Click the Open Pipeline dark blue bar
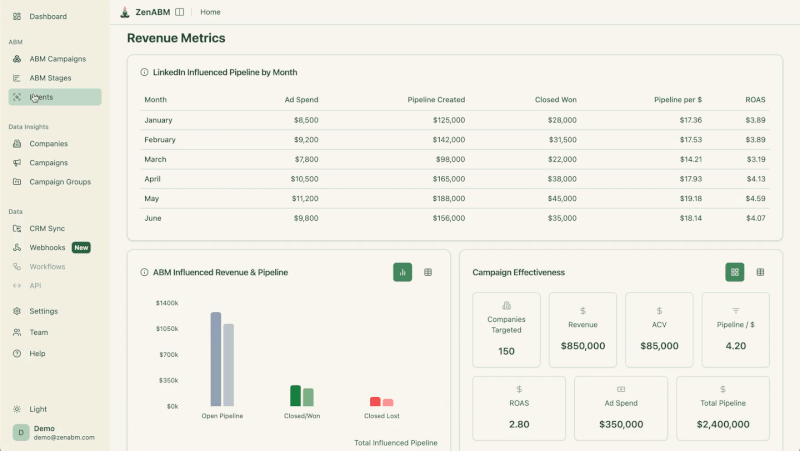 click(215, 358)
